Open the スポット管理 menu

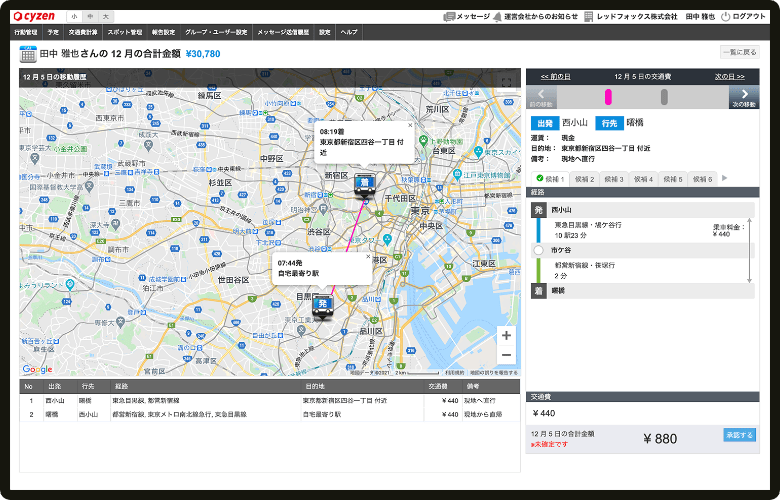coord(125,32)
